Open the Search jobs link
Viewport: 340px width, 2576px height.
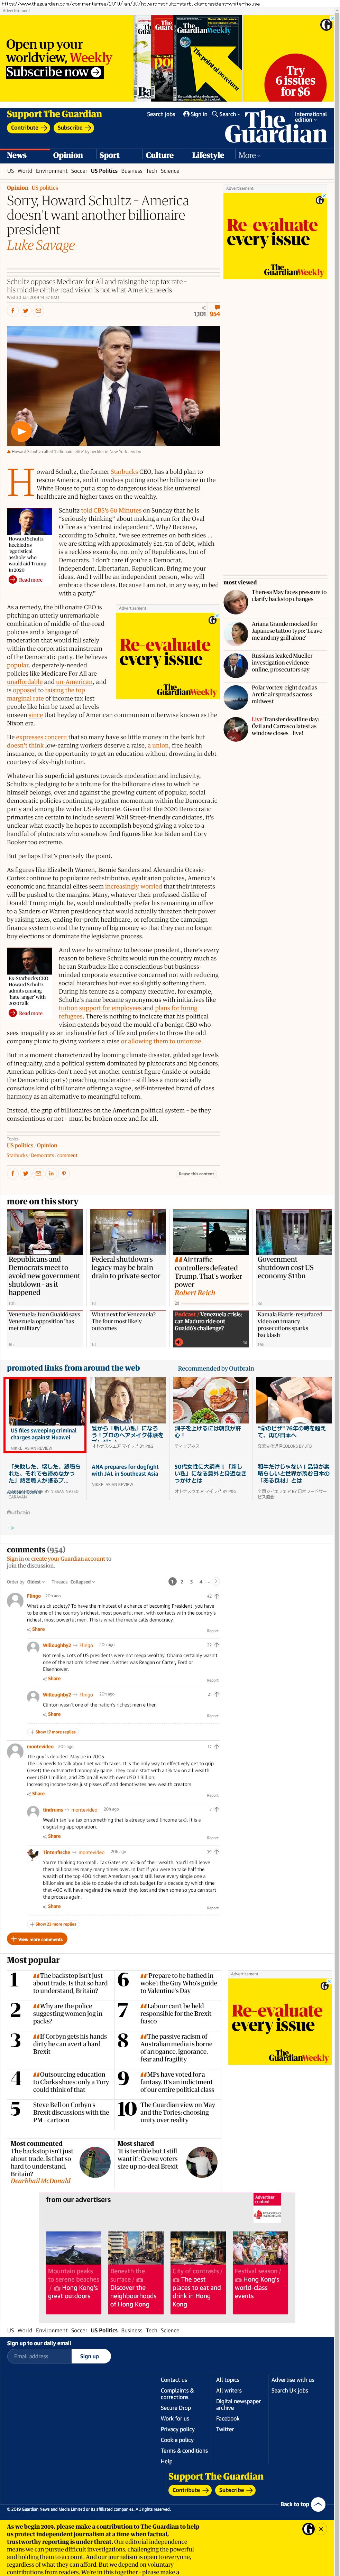[161, 114]
